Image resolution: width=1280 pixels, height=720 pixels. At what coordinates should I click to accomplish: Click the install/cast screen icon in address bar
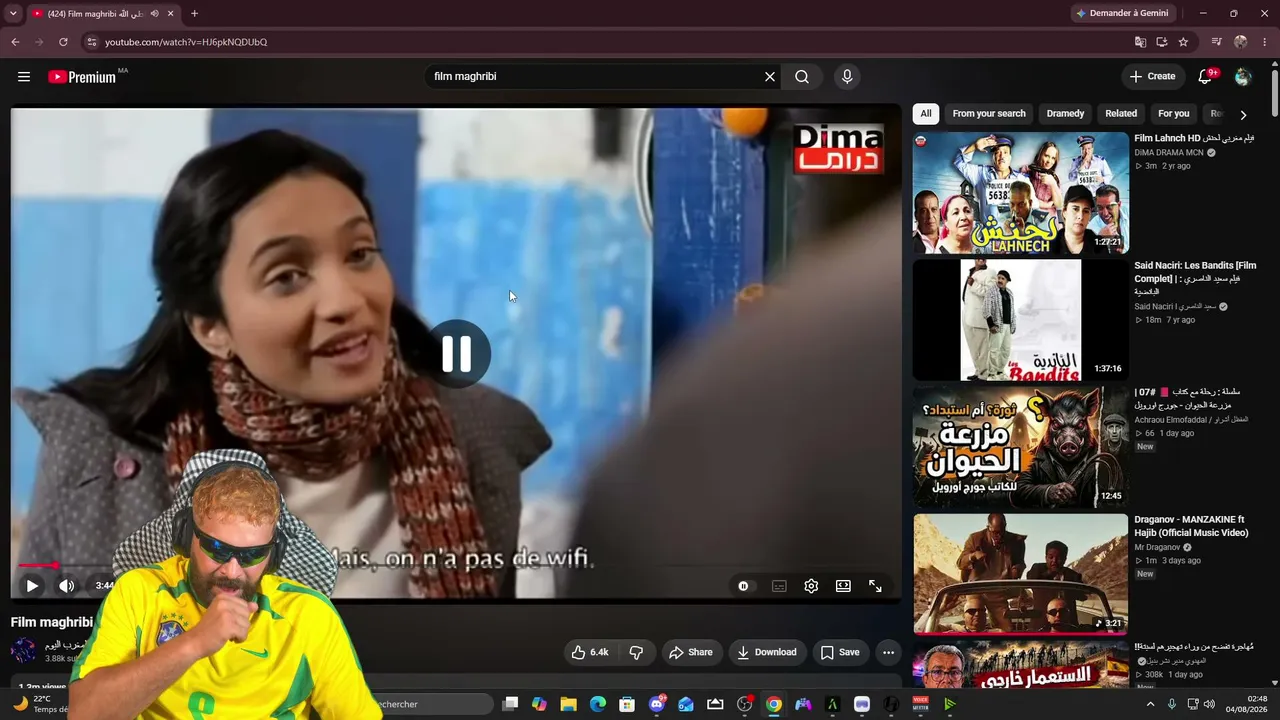[x=1162, y=42]
